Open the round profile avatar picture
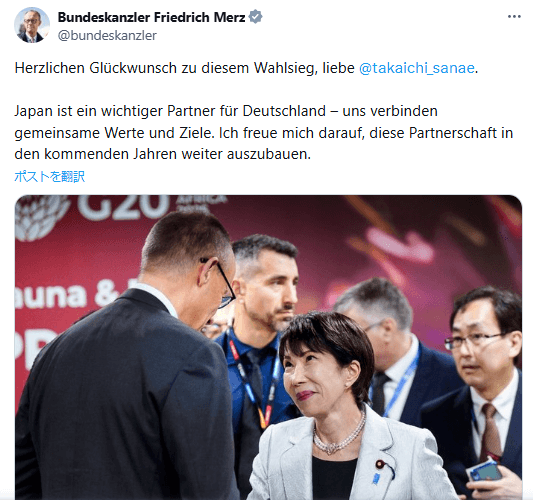The height and width of the screenshot is (500, 533). pyautogui.click(x=32, y=25)
